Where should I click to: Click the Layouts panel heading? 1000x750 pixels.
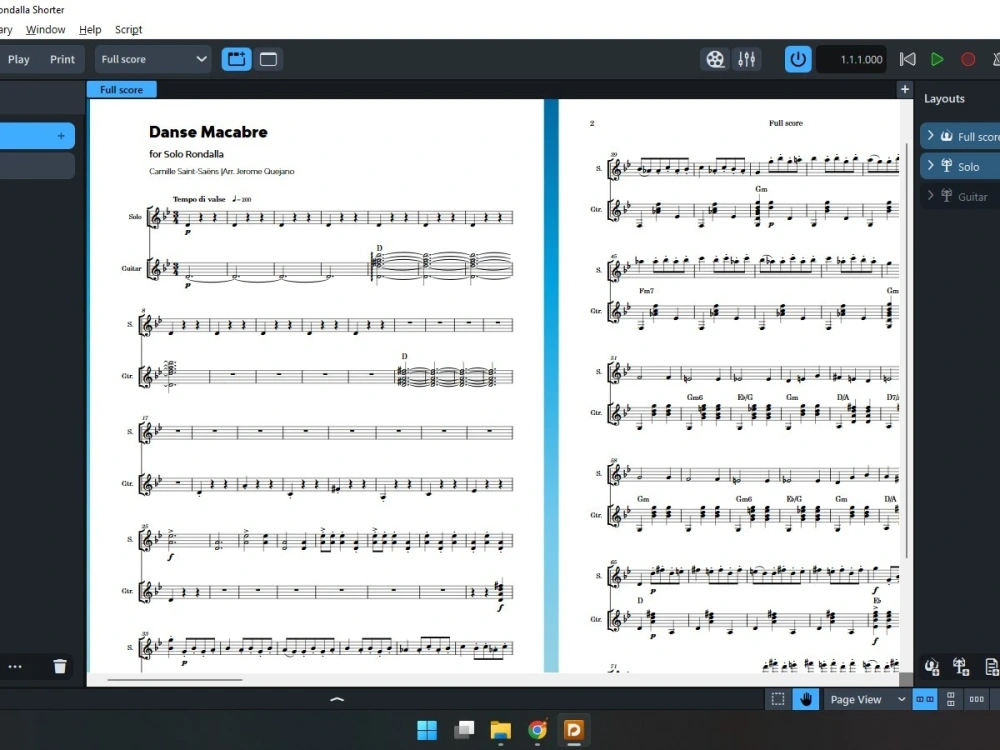click(x=944, y=99)
